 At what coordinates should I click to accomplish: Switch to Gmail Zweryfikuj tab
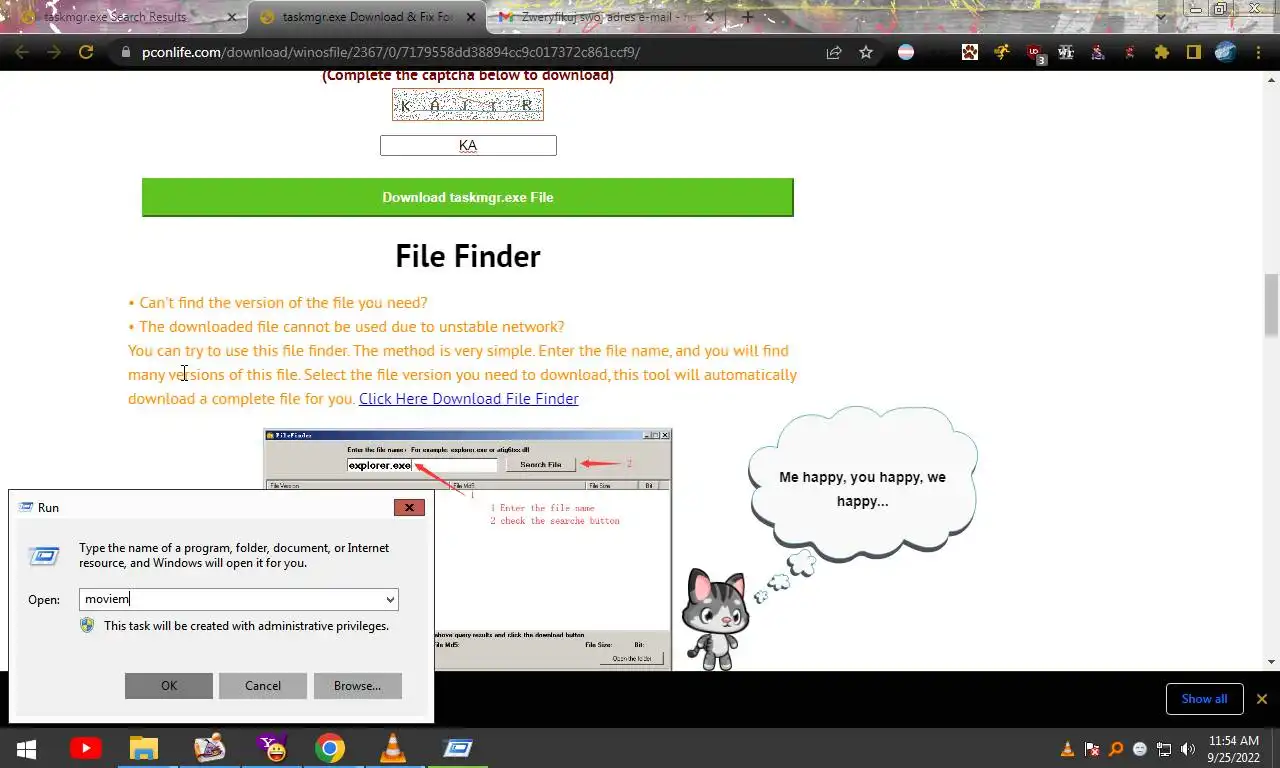pyautogui.click(x=606, y=17)
